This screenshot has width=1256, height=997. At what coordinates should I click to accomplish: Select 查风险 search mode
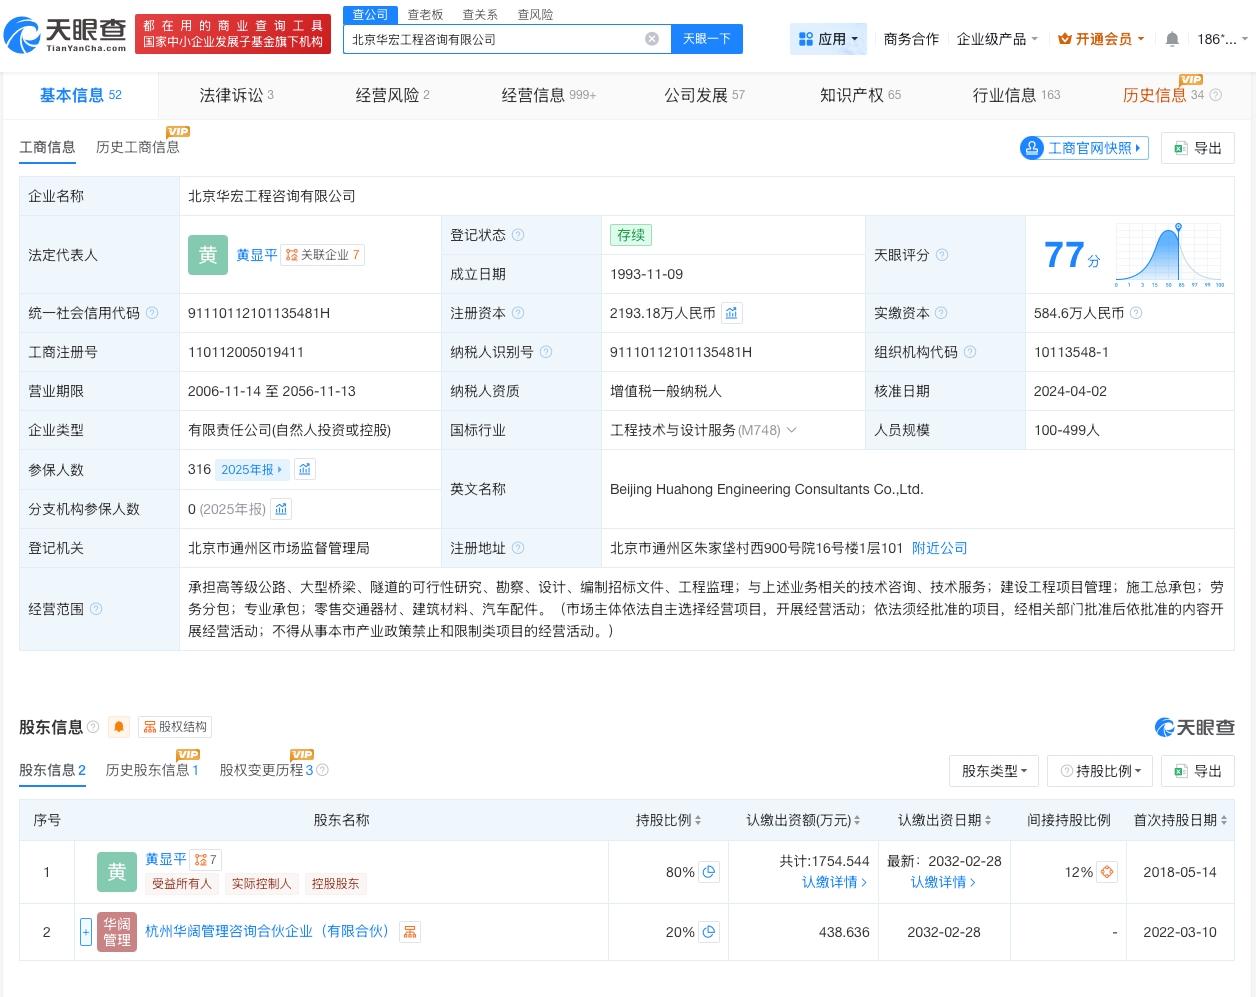pos(535,15)
